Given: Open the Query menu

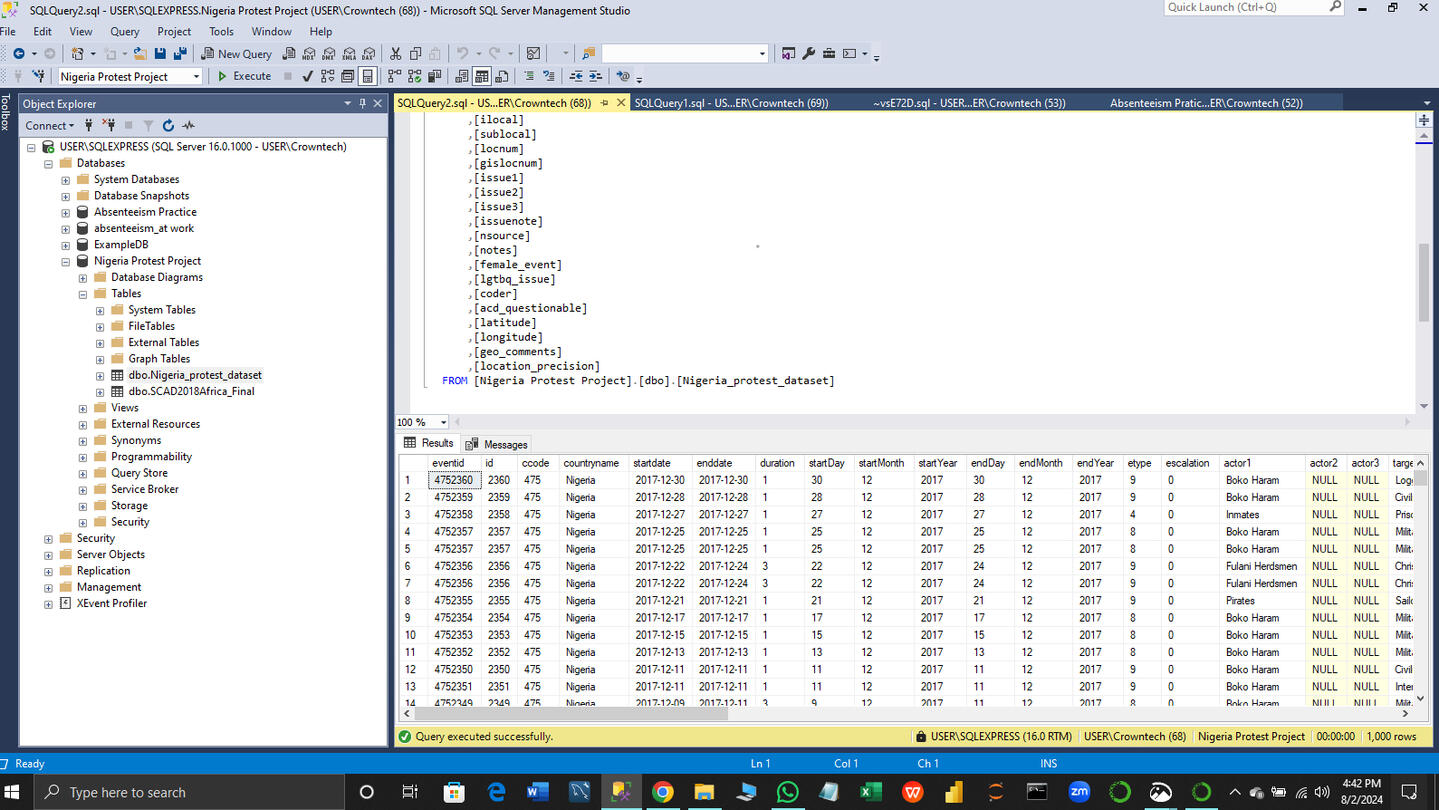Looking at the screenshot, I should point(124,32).
